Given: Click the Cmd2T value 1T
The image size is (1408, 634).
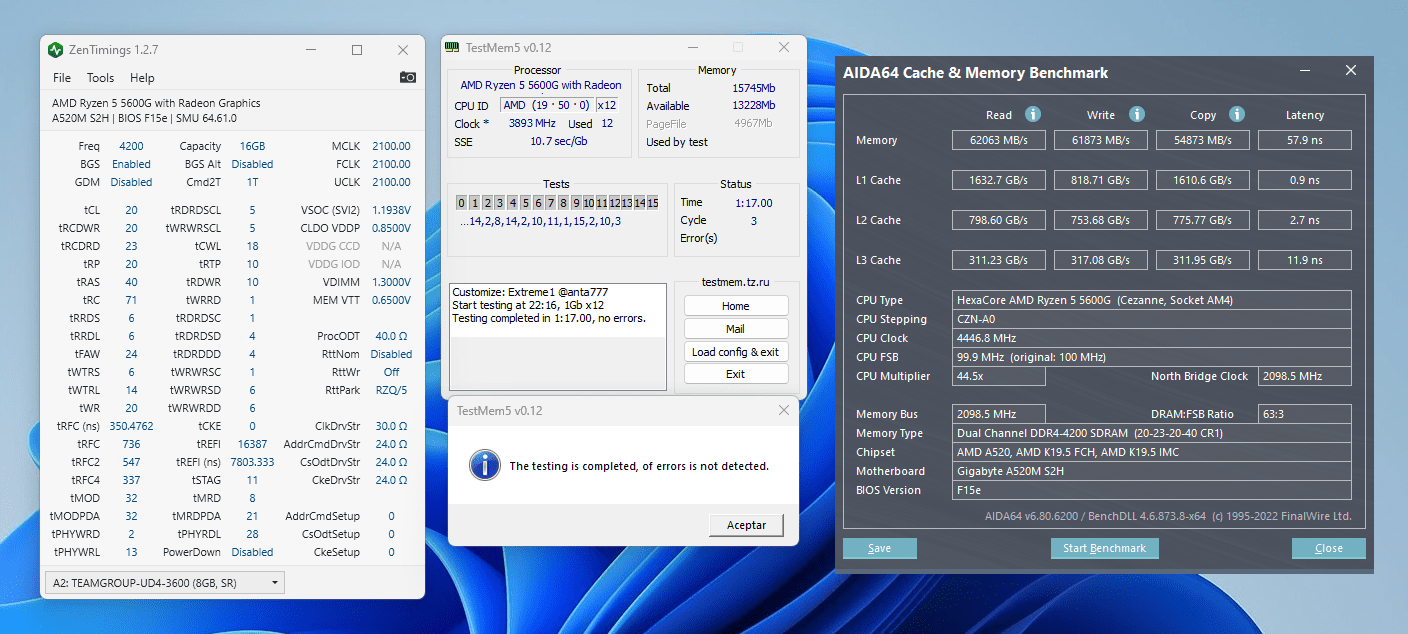Looking at the screenshot, I should point(252,182).
